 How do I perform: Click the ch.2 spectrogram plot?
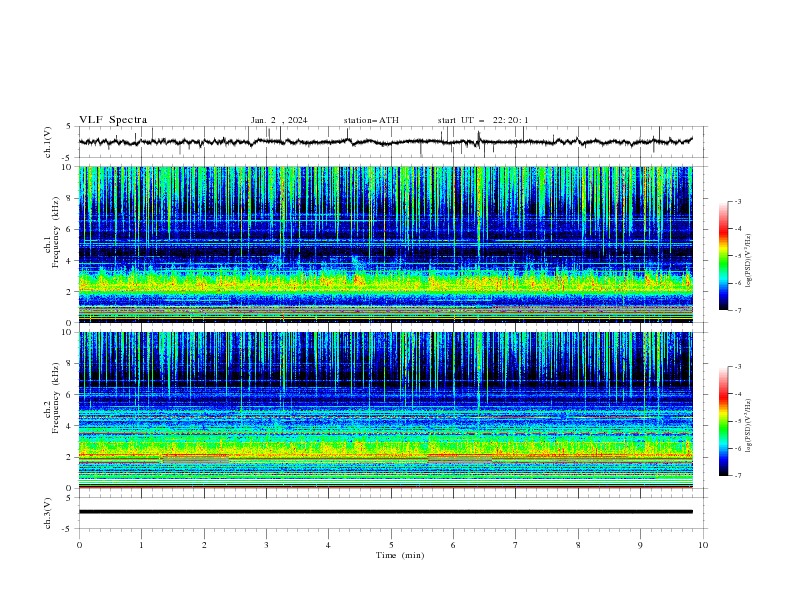385,410
